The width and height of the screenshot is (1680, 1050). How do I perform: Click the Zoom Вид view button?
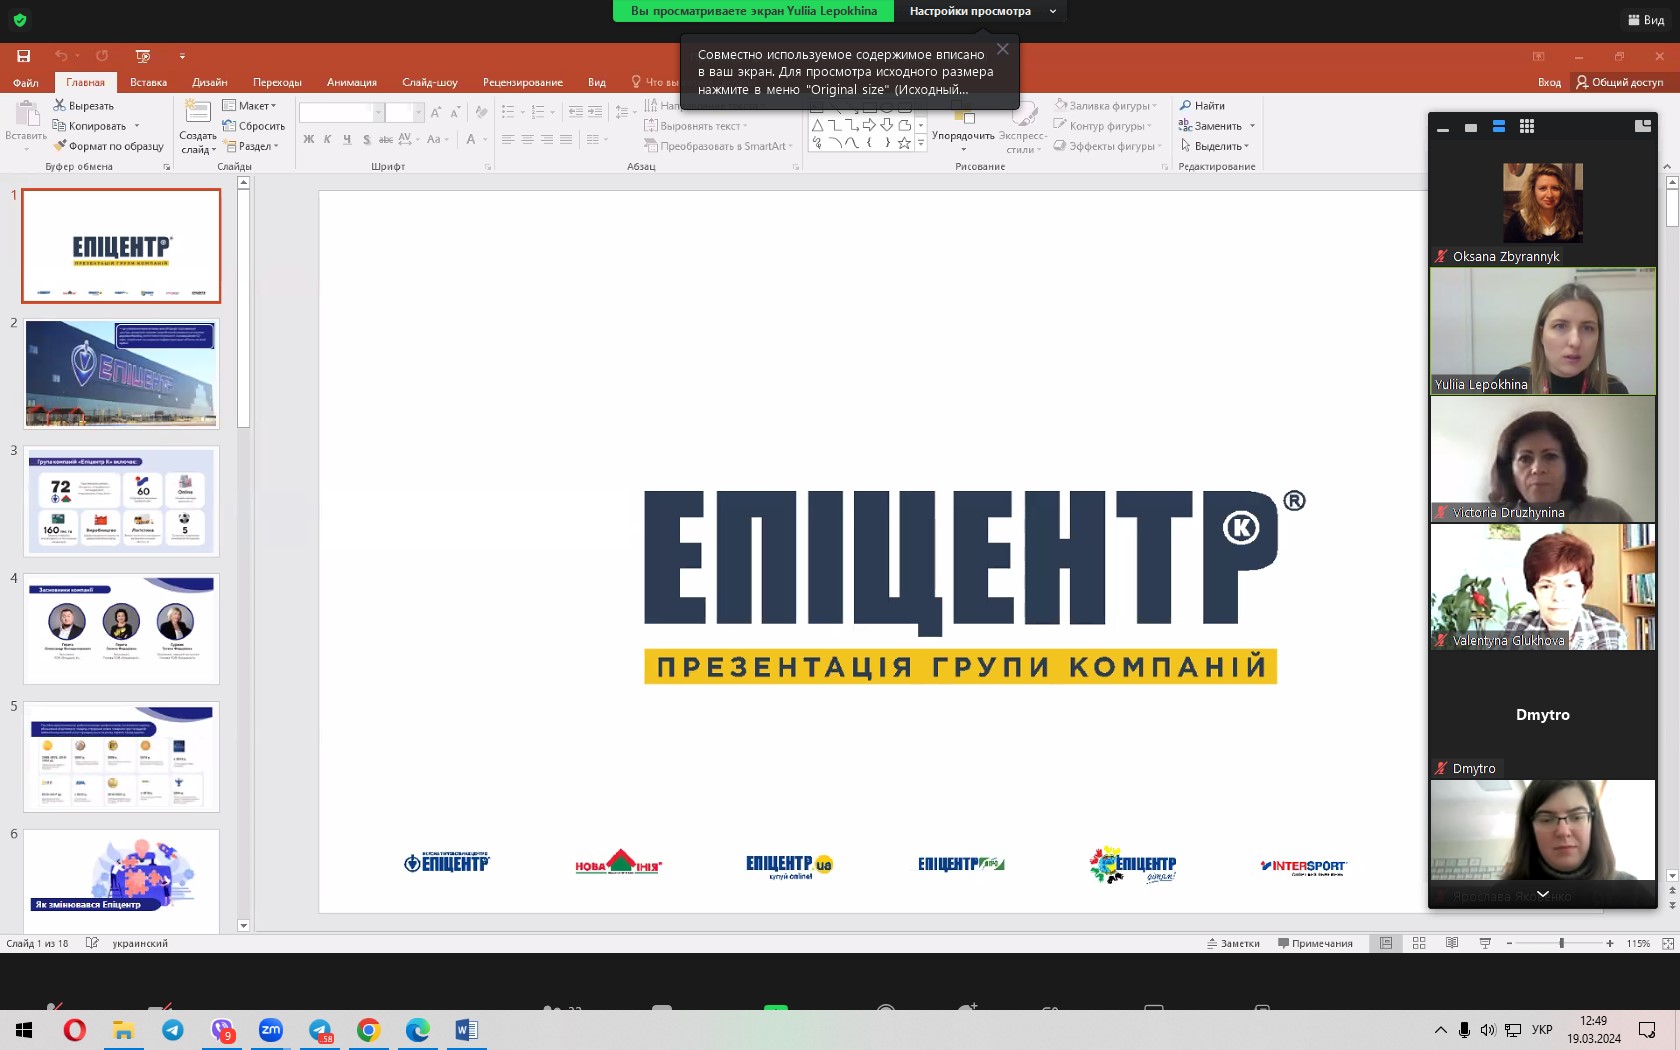click(1646, 20)
